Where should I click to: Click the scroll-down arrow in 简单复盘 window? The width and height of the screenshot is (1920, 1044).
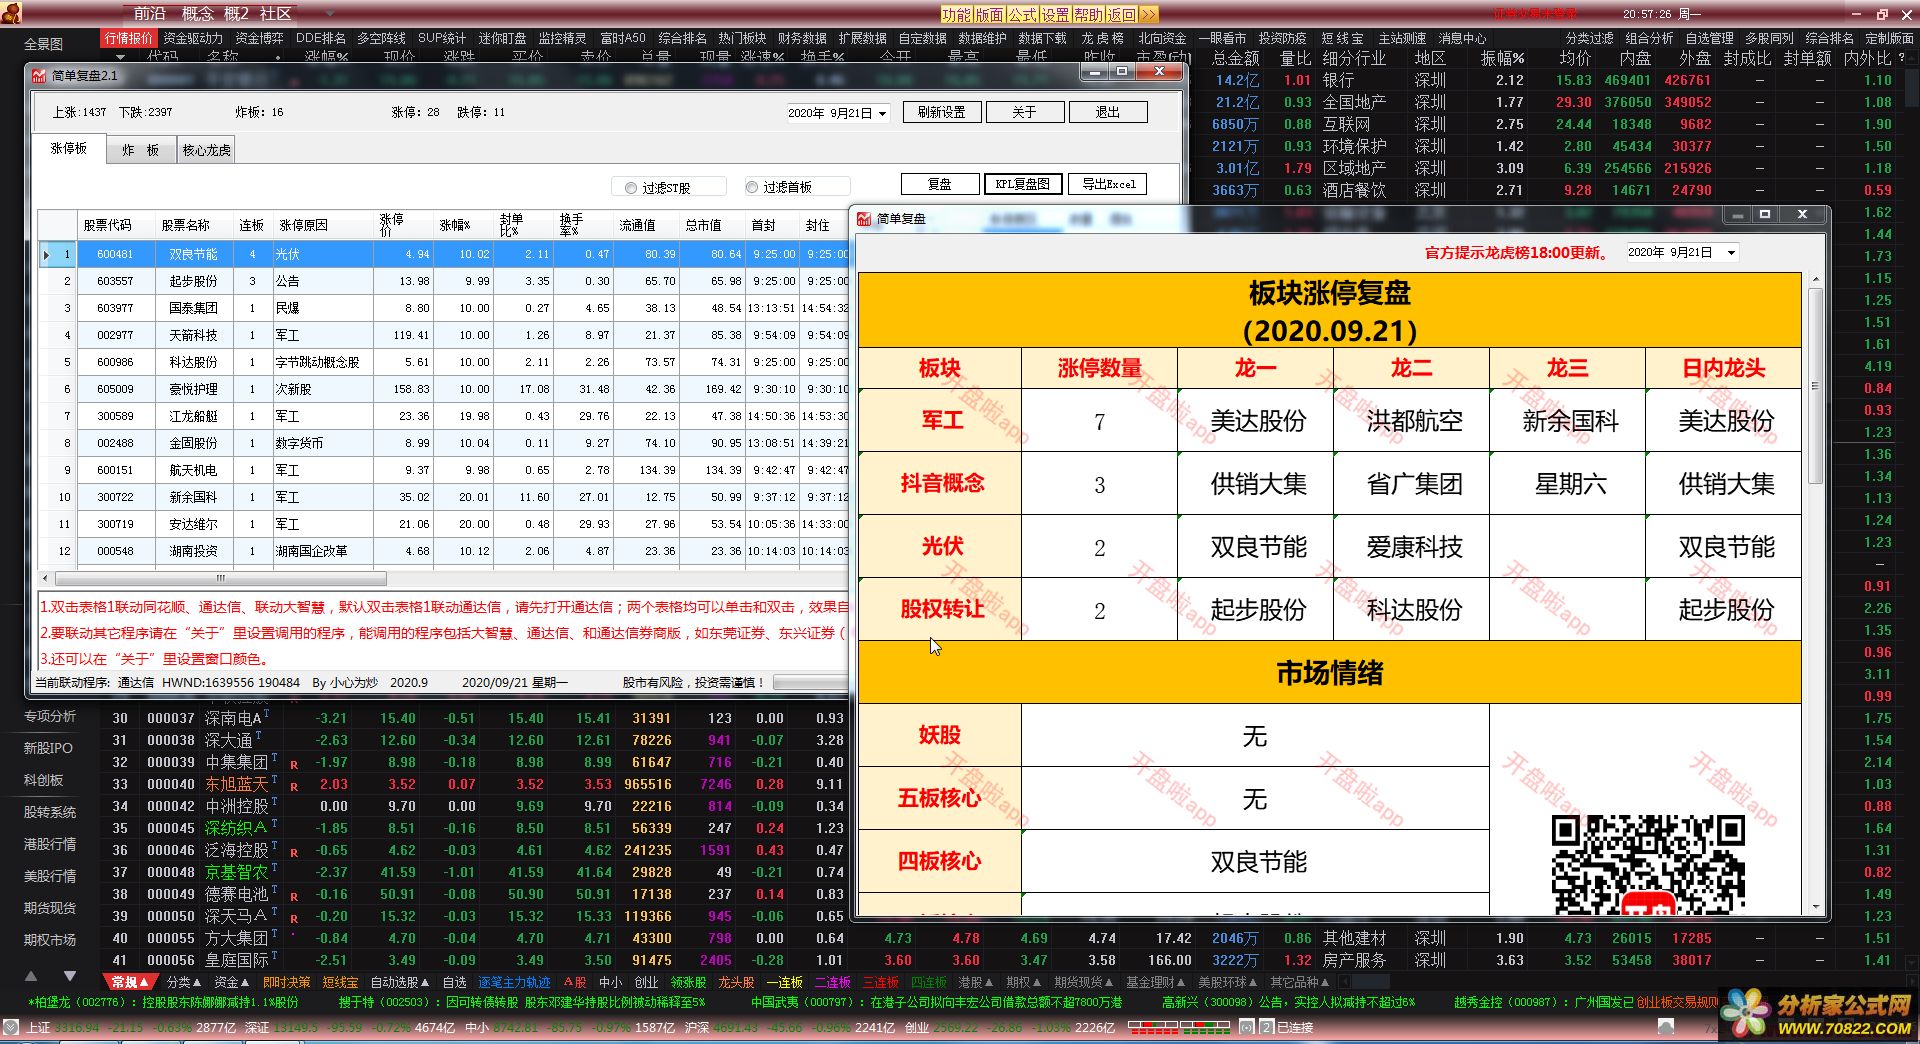1815,907
